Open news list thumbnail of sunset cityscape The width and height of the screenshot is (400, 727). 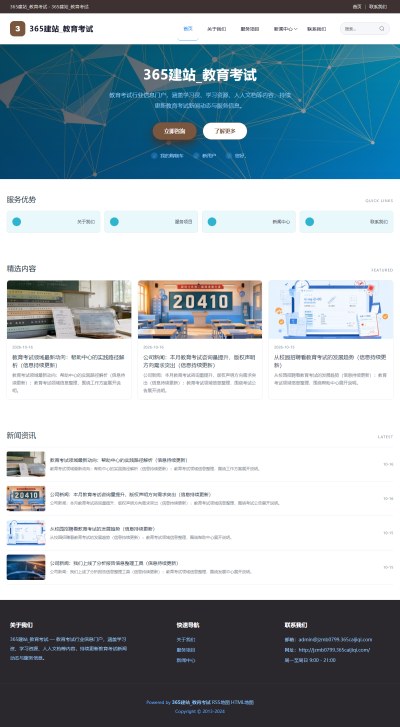coord(26,567)
